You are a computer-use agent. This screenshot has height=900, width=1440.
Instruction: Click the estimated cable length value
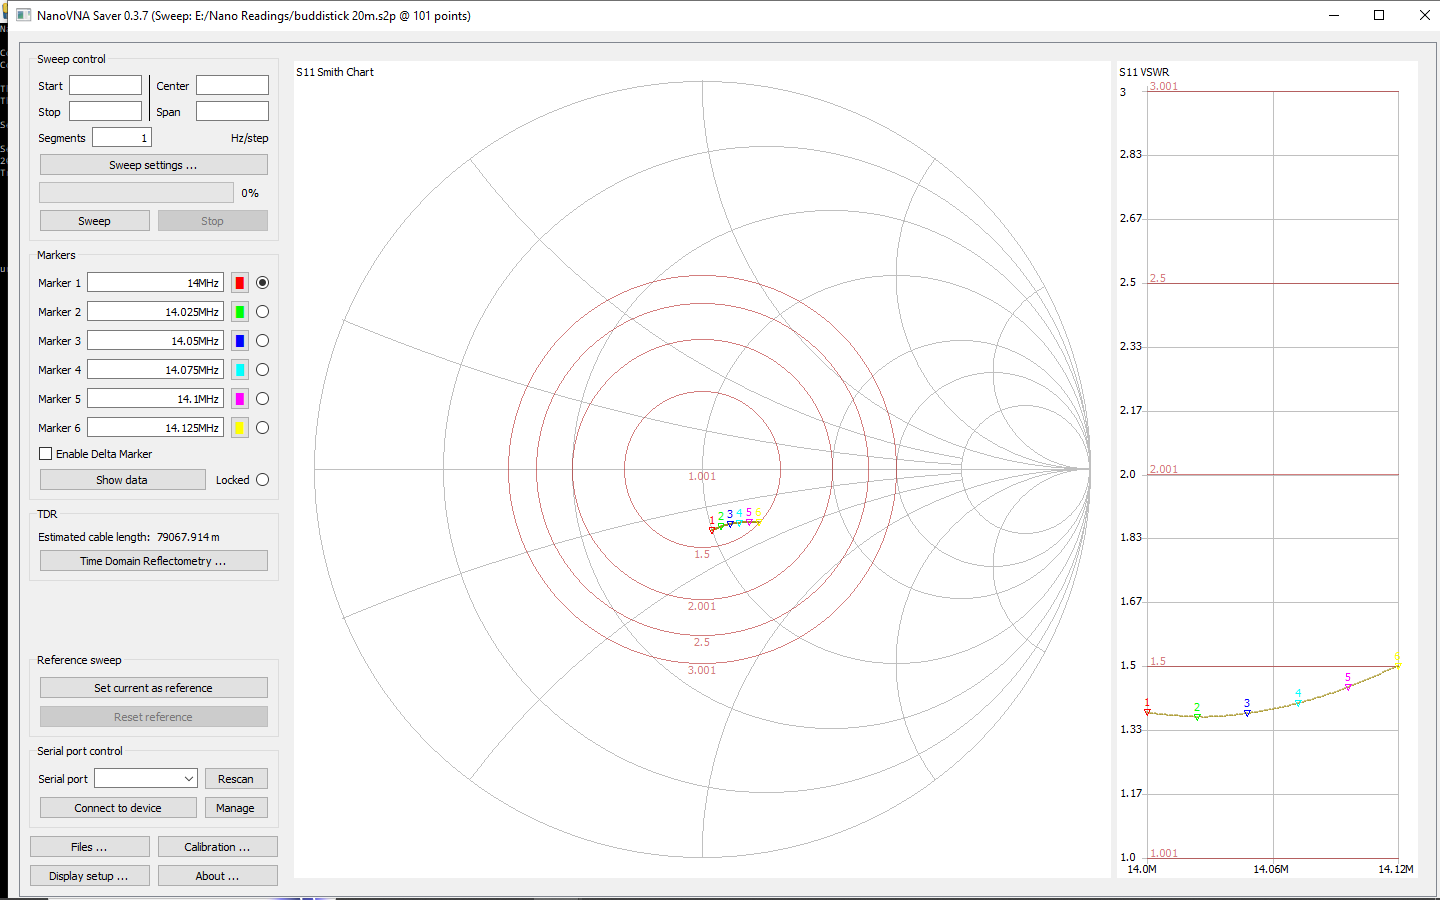click(188, 537)
